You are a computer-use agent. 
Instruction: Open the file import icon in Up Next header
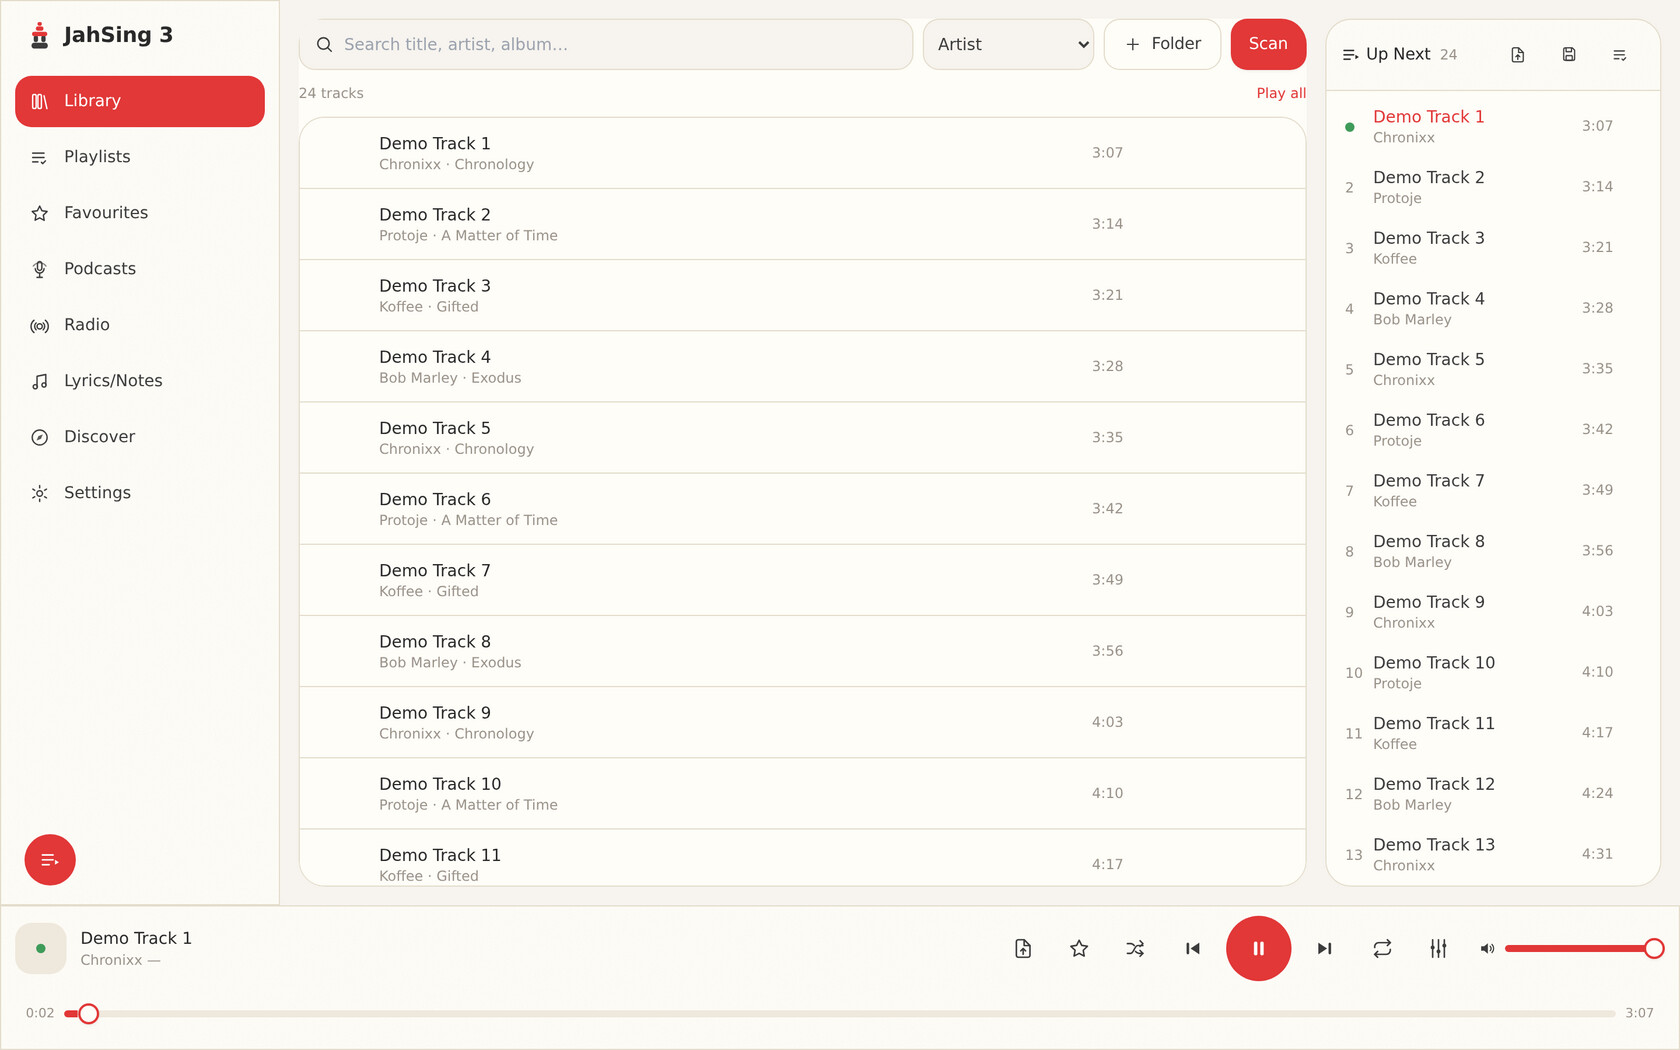(x=1517, y=55)
